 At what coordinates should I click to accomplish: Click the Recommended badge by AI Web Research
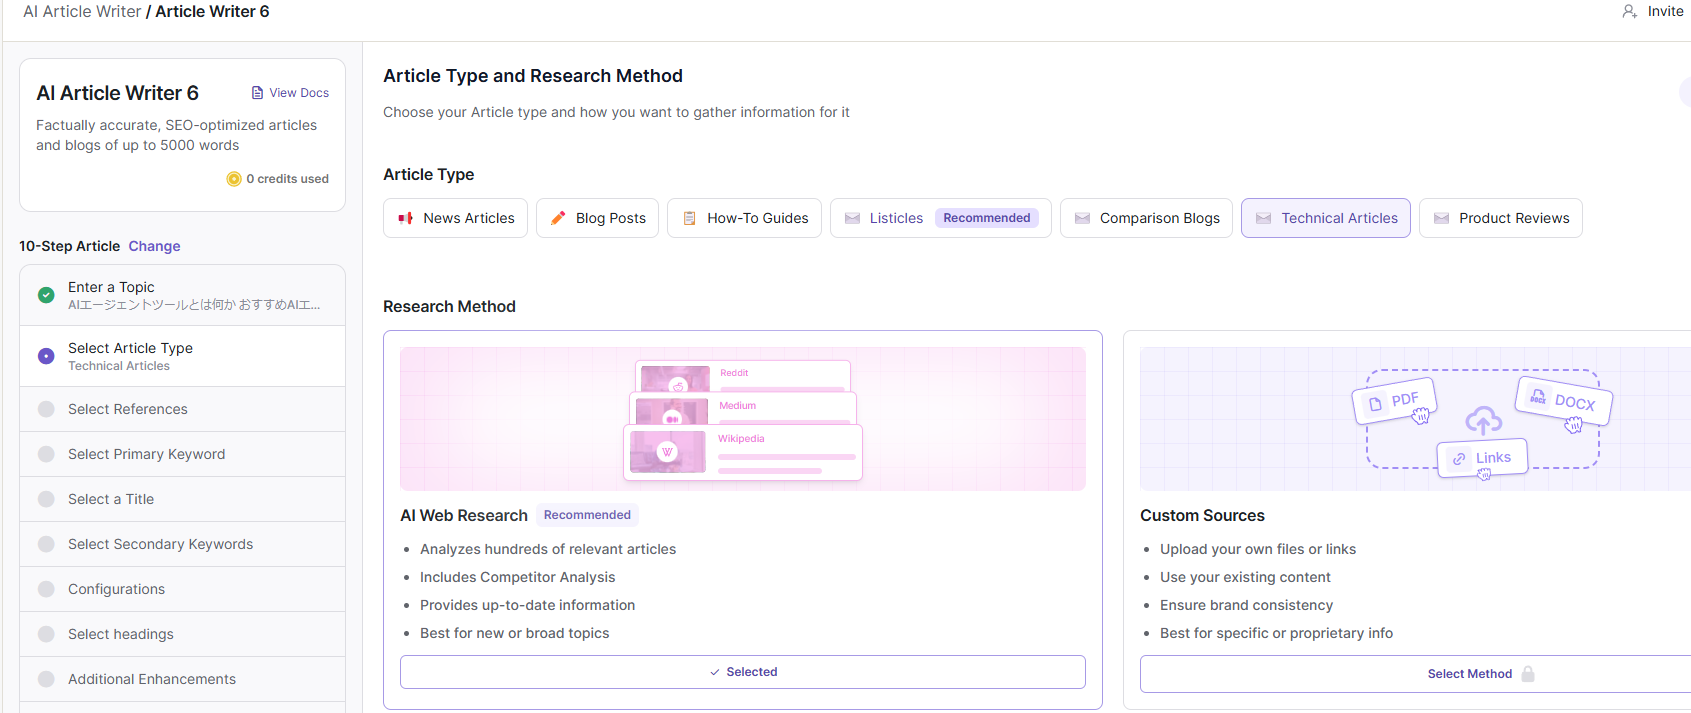[x=587, y=515]
